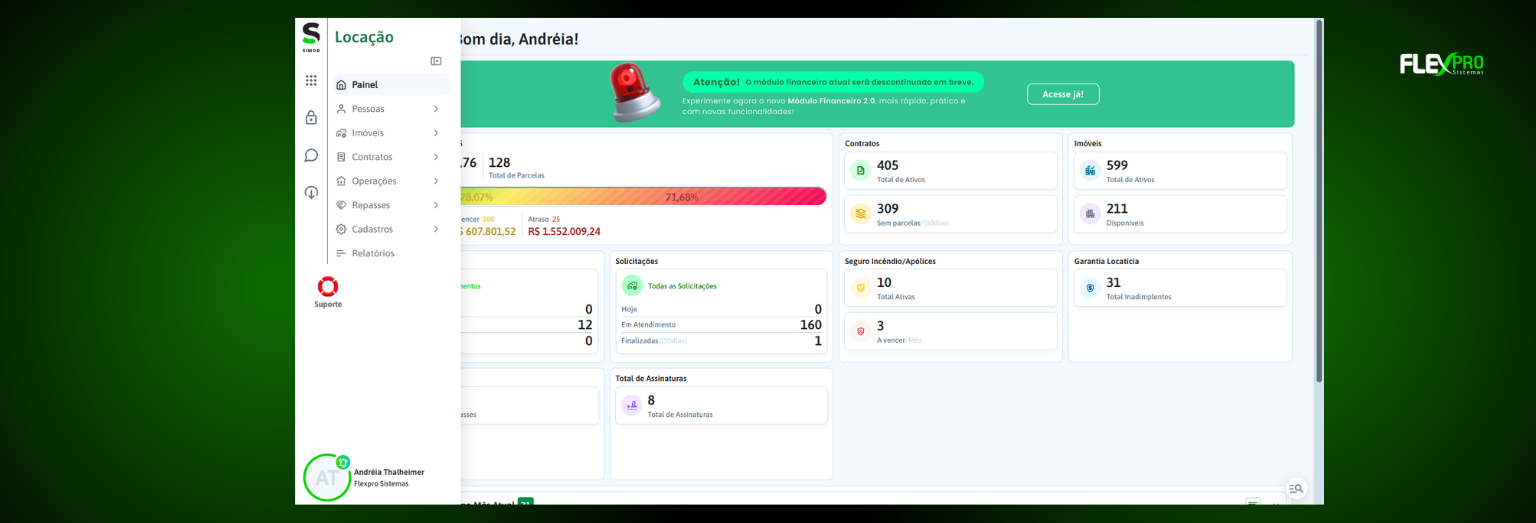This screenshot has width=1536, height=523.
Task: Click the green contract icon beside 405
Action: pos(860,171)
